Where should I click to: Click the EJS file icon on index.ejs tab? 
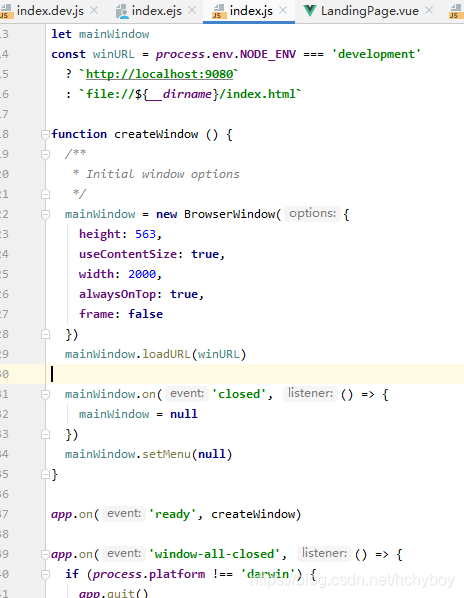122,11
